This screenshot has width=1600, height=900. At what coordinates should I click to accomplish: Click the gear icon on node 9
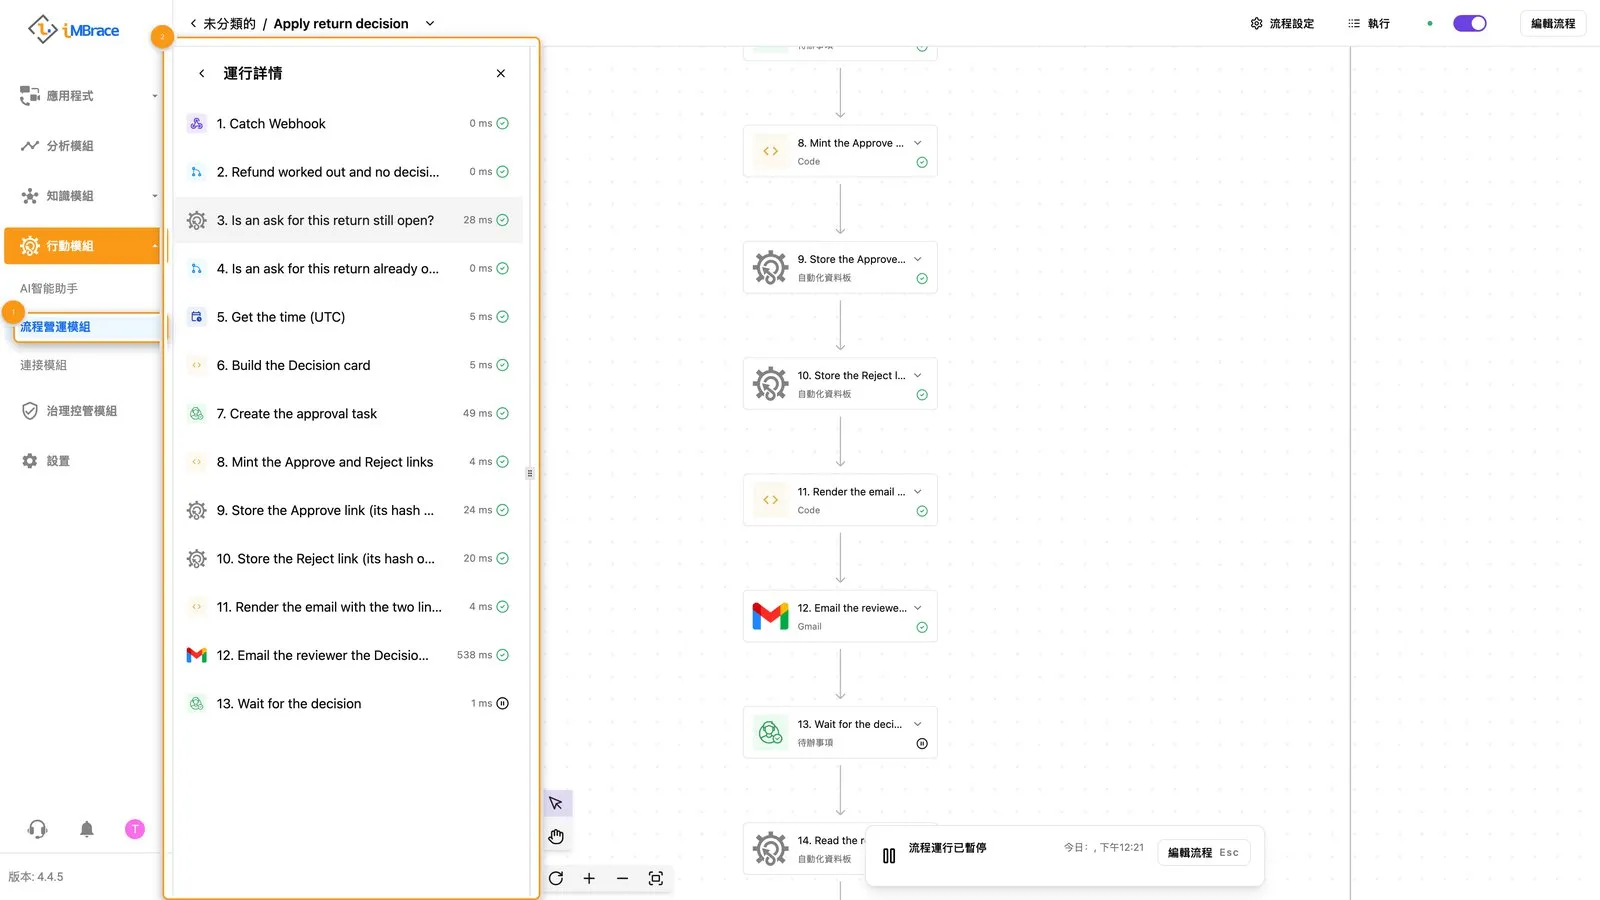(770, 267)
